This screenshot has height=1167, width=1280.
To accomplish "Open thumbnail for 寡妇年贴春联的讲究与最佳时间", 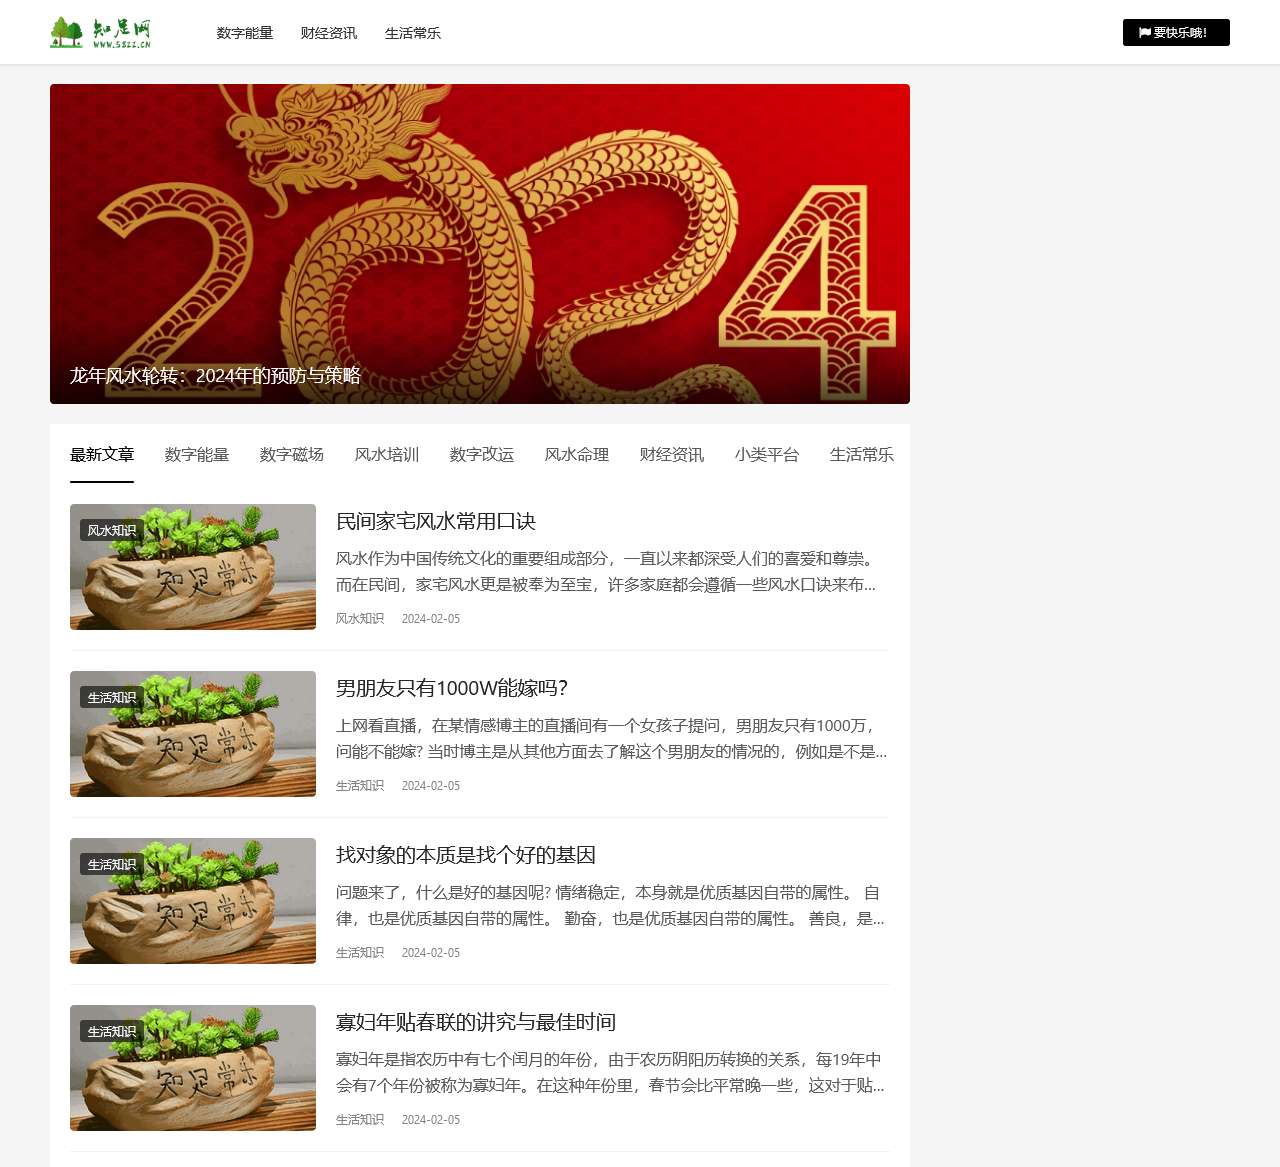I will tap(193, 1068).
